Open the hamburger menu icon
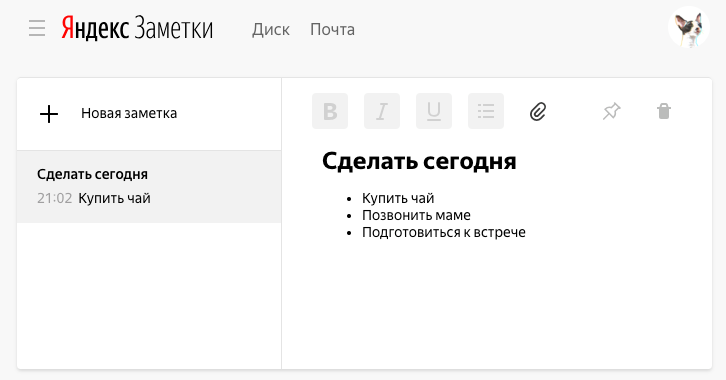Viewport: 726px width, 380px height. point(37,28)
